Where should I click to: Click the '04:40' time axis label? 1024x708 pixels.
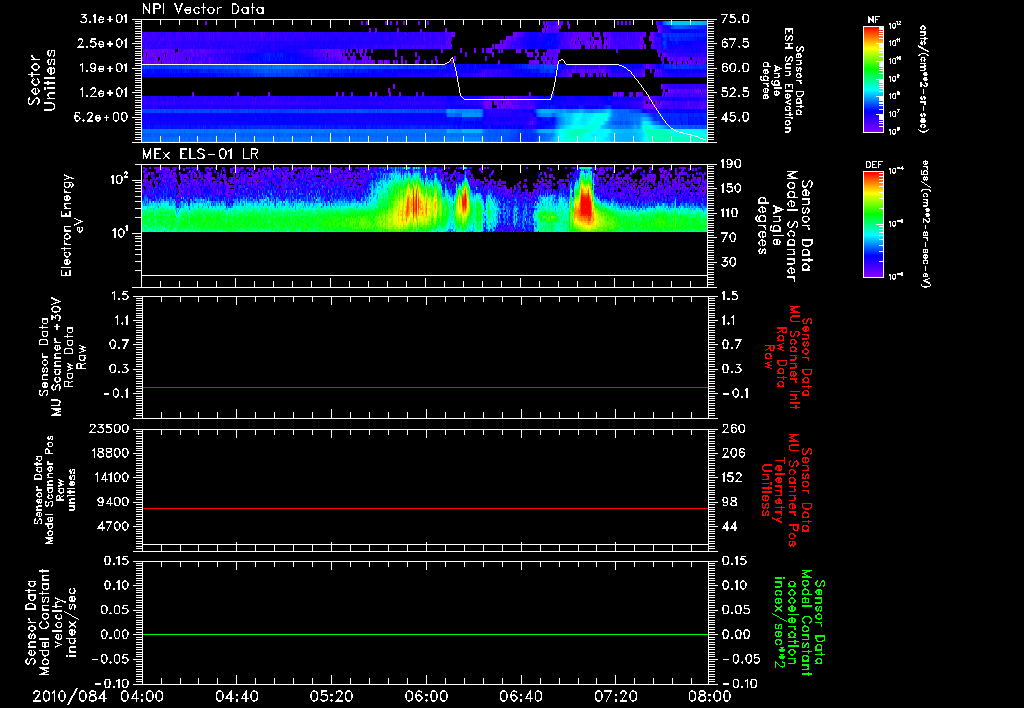pyautogui.click(x=236, y=696)
